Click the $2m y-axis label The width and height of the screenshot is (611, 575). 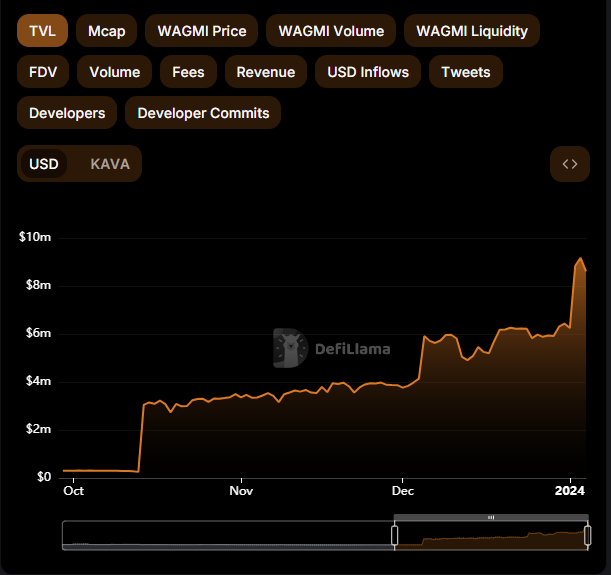click(x=38, y=429)
